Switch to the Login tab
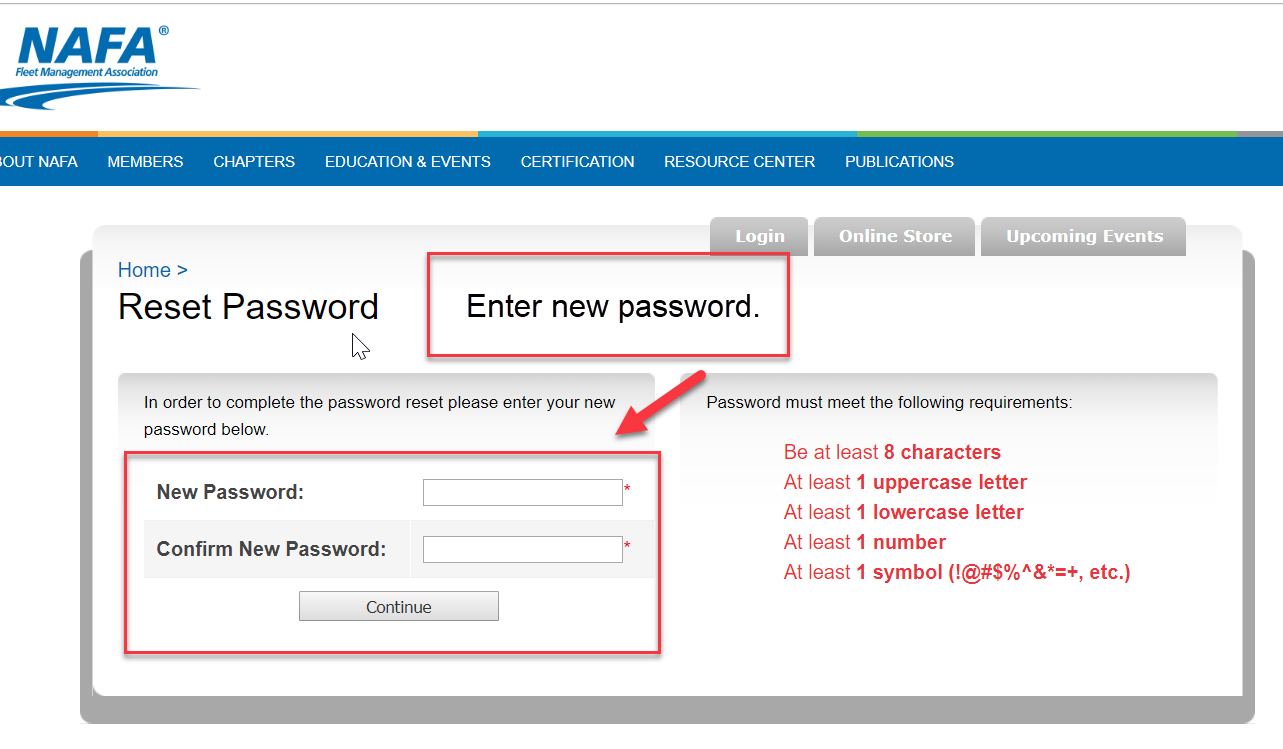1283x749 pixels. point(760,237)
